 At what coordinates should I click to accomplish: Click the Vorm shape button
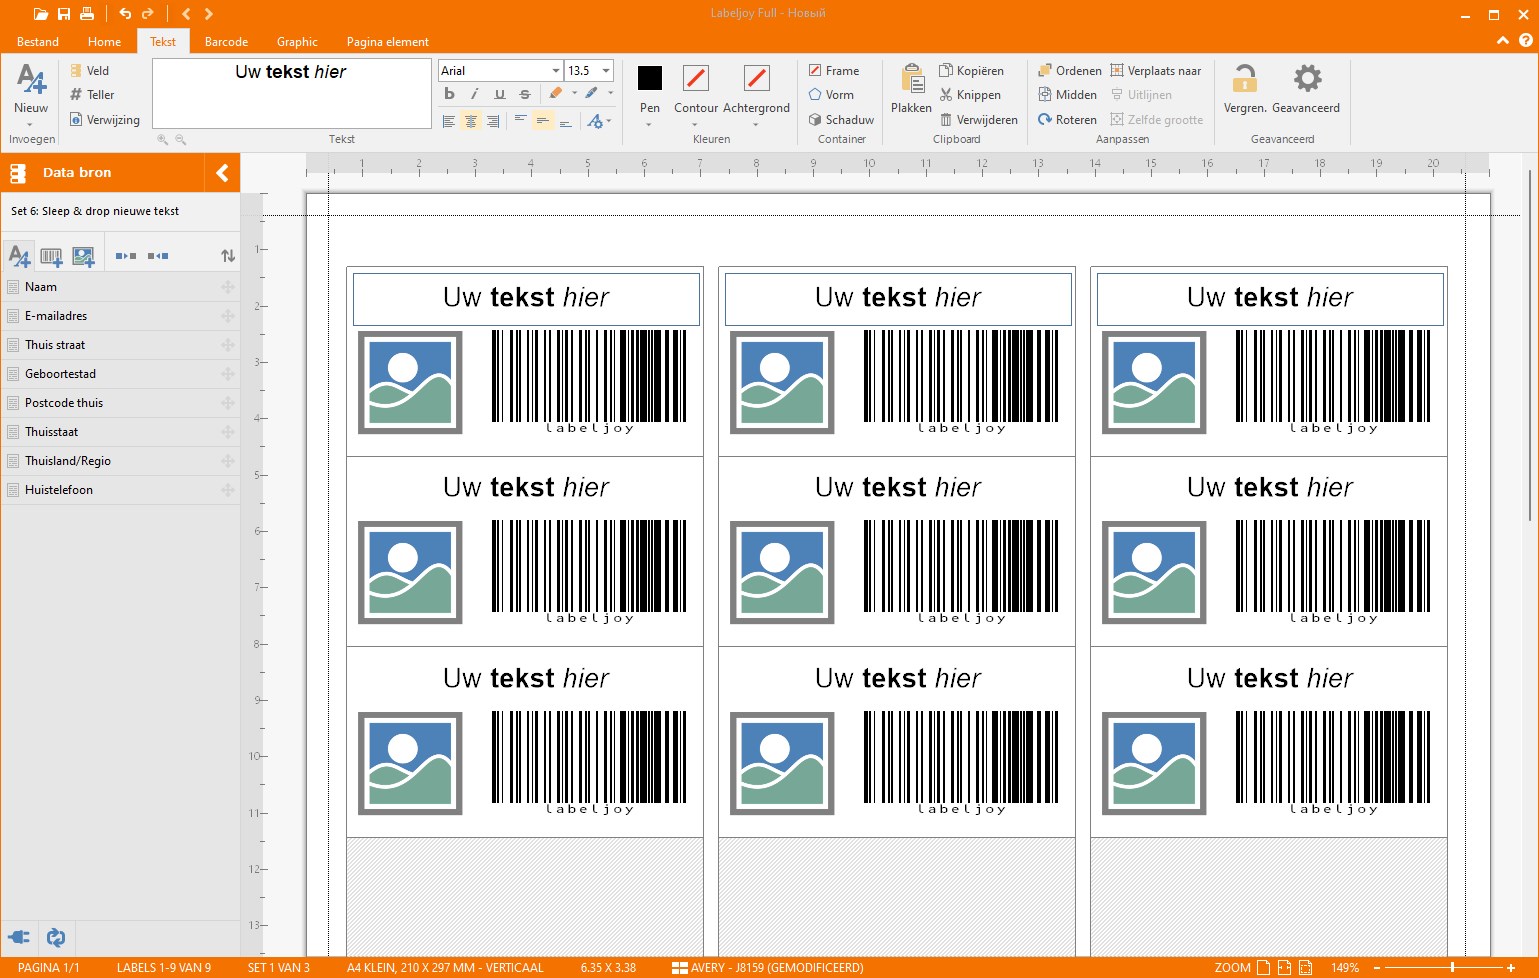(x=831, y=95)
